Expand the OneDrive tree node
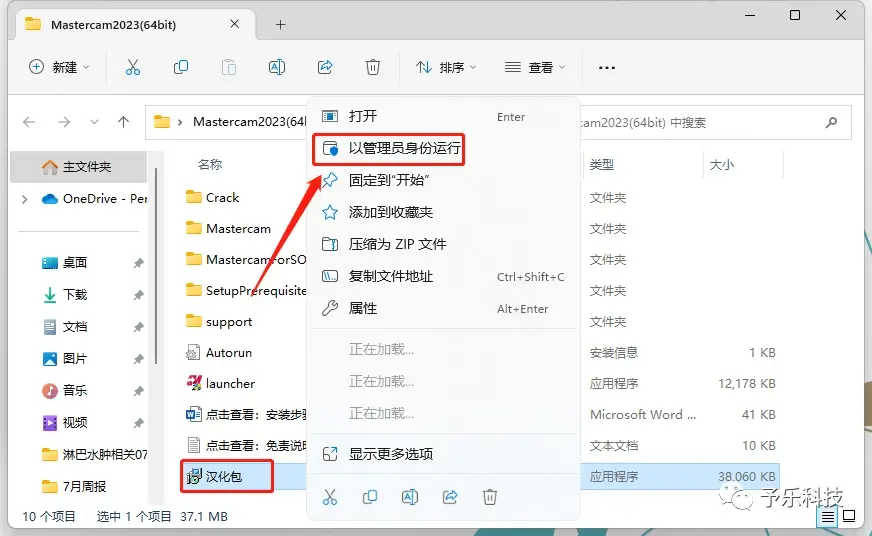The width and height of the screenshot is (872, 536). click(24, 198)
